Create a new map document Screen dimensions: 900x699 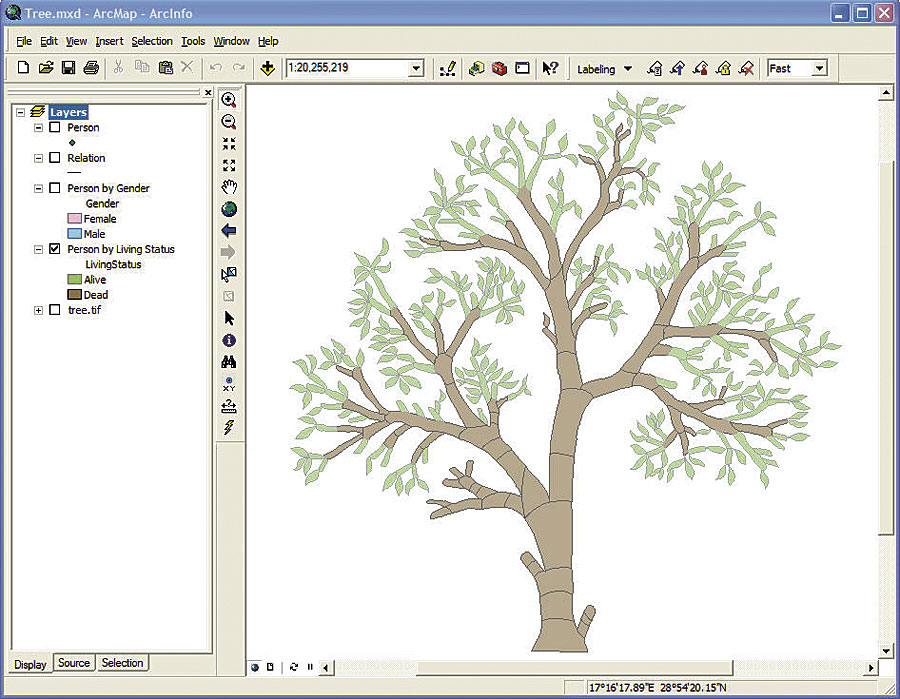pos(23,68)
